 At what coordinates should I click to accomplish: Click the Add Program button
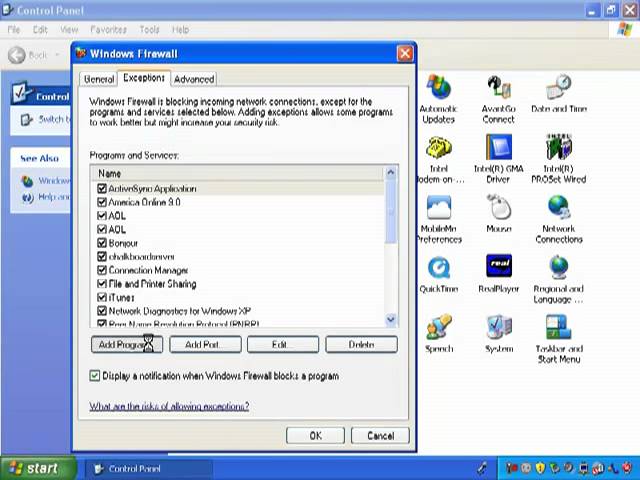127,344
